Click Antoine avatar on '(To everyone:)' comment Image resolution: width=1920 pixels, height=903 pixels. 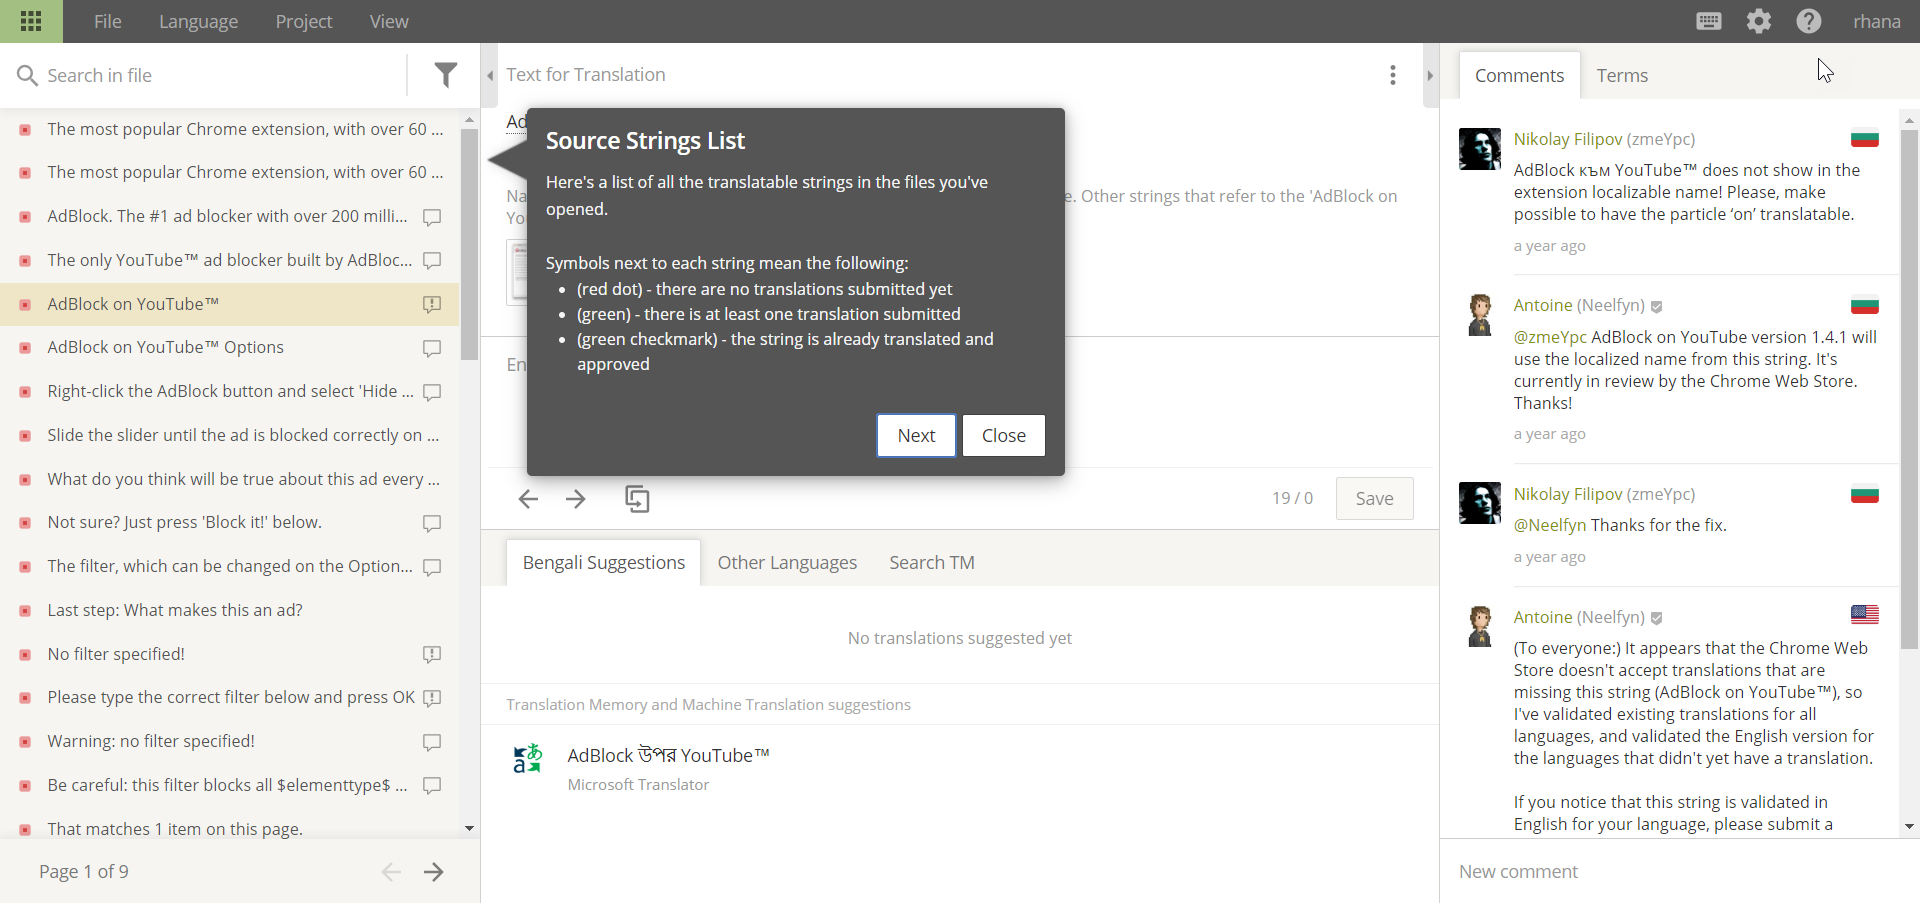pyautogui.click(x=1480, y=626)
